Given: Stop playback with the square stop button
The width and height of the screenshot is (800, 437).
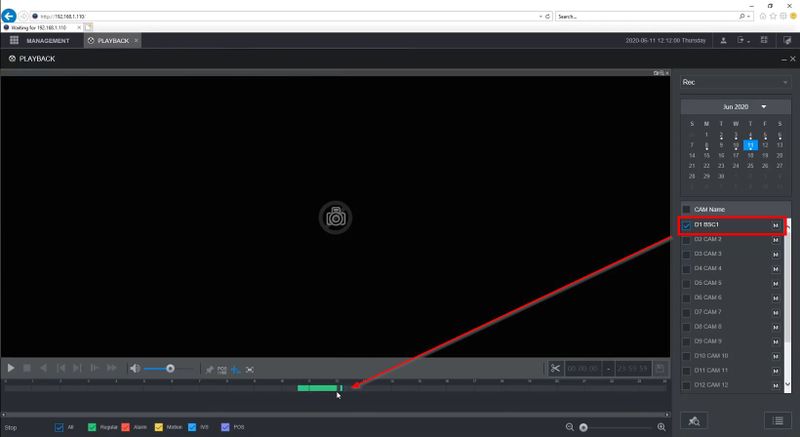Looking at the screenshot, I should tap(28, 368).
